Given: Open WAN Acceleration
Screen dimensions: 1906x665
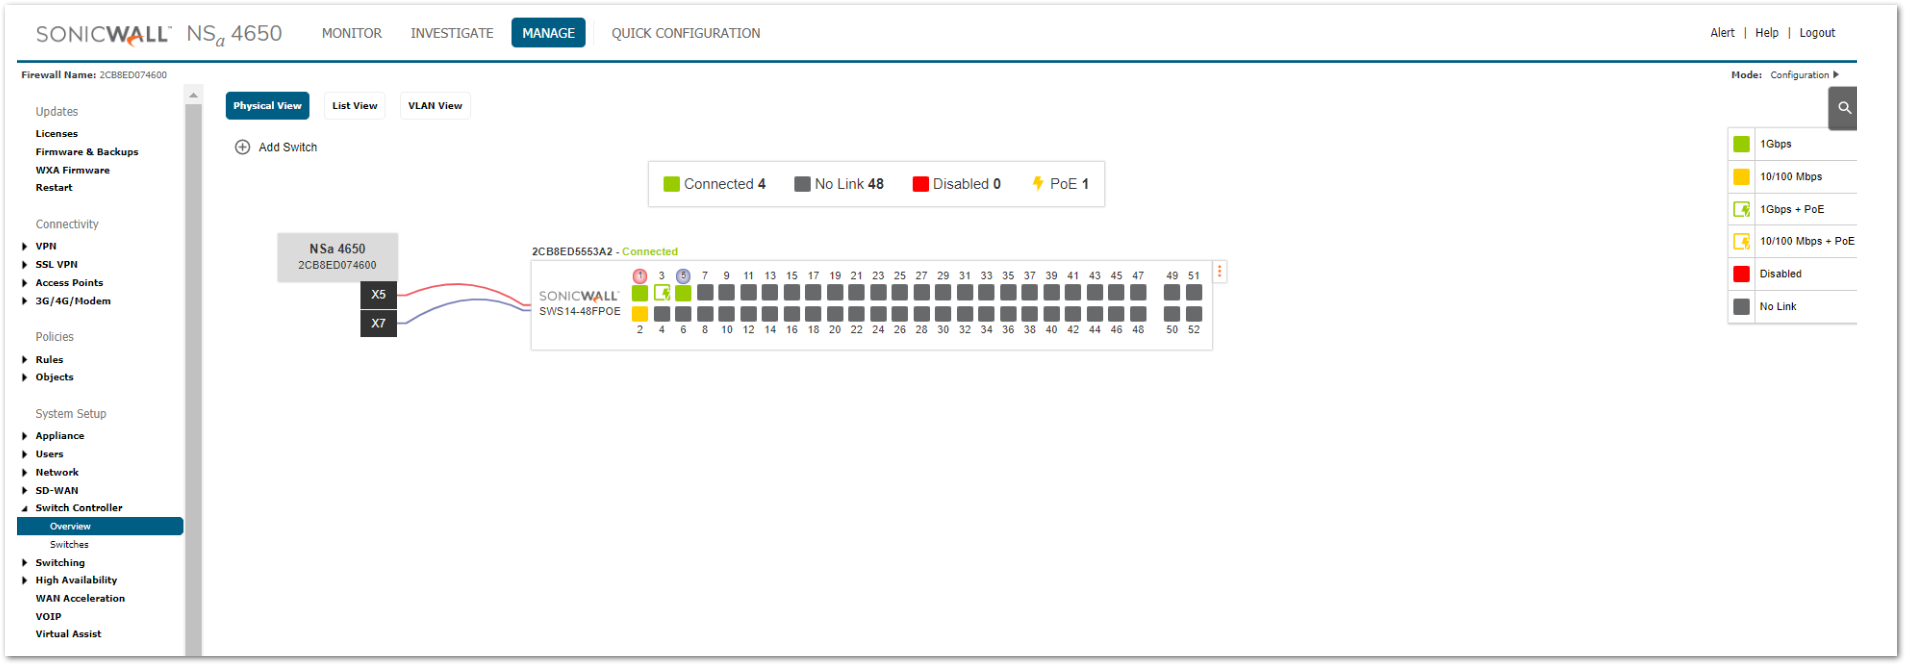Looking at the screenshot, I should [80, 599].
